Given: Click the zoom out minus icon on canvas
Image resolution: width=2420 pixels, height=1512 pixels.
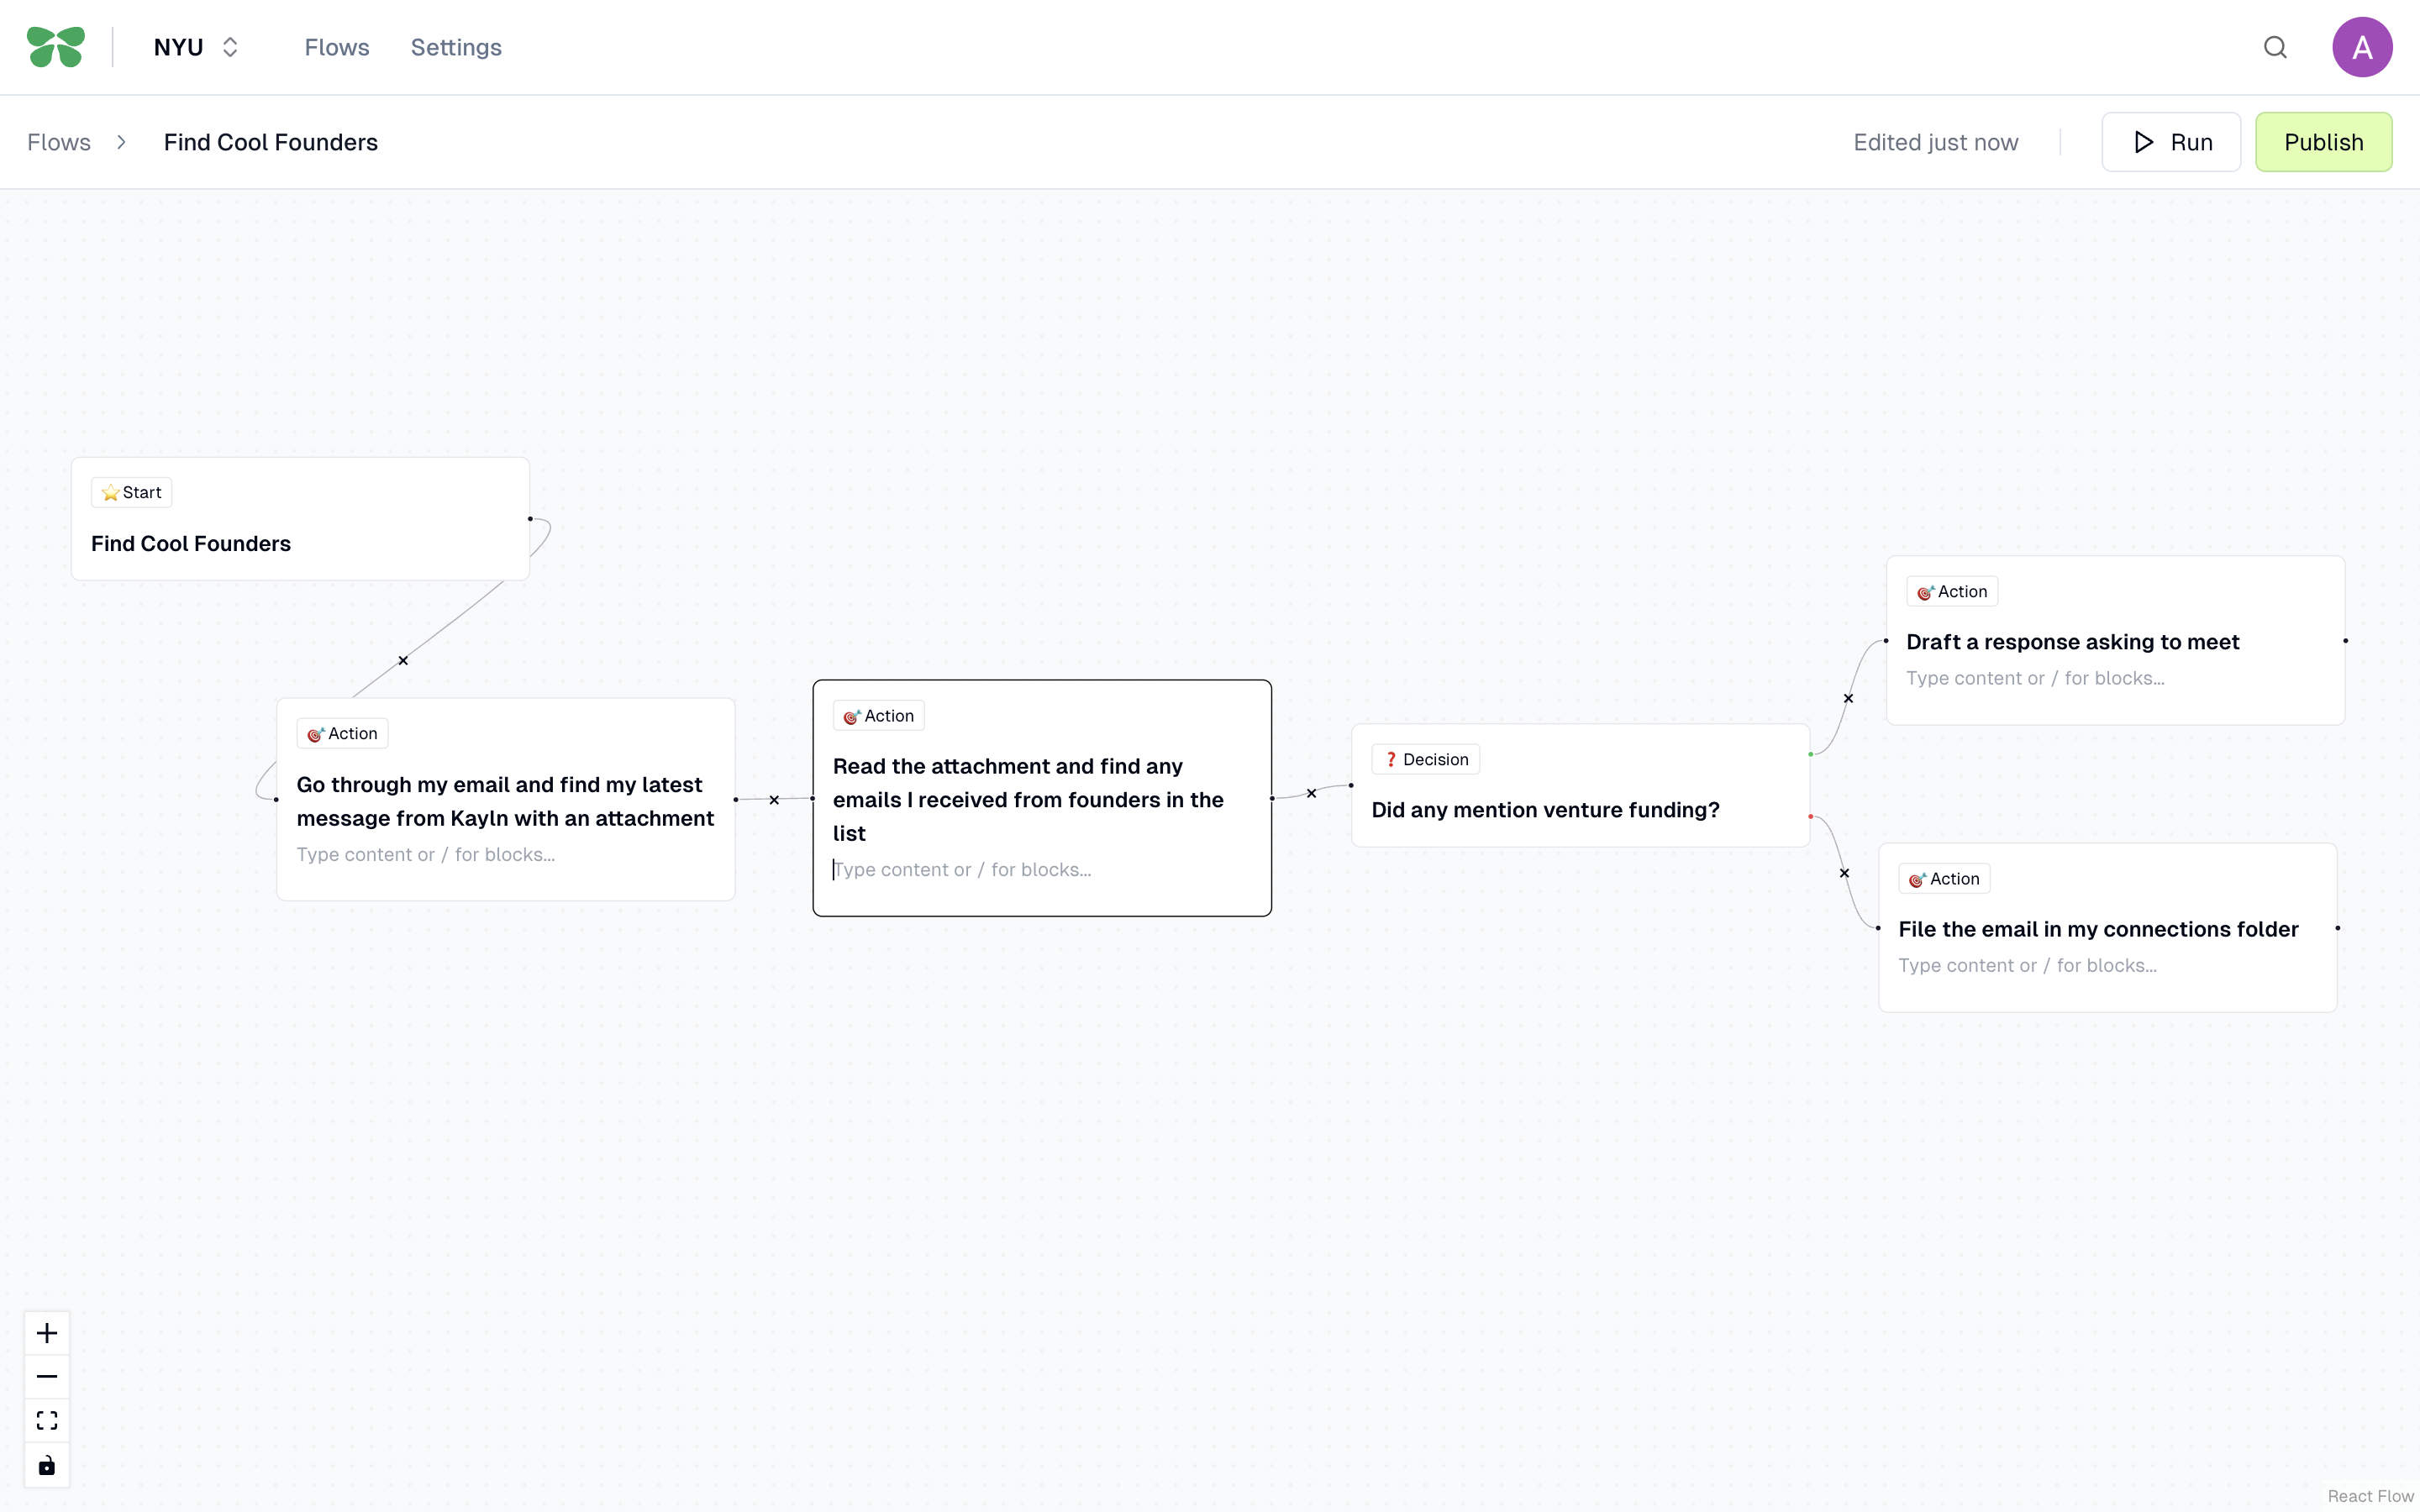Looking at the screenshot, I should pyautogui.click(x=47, y=1376).
